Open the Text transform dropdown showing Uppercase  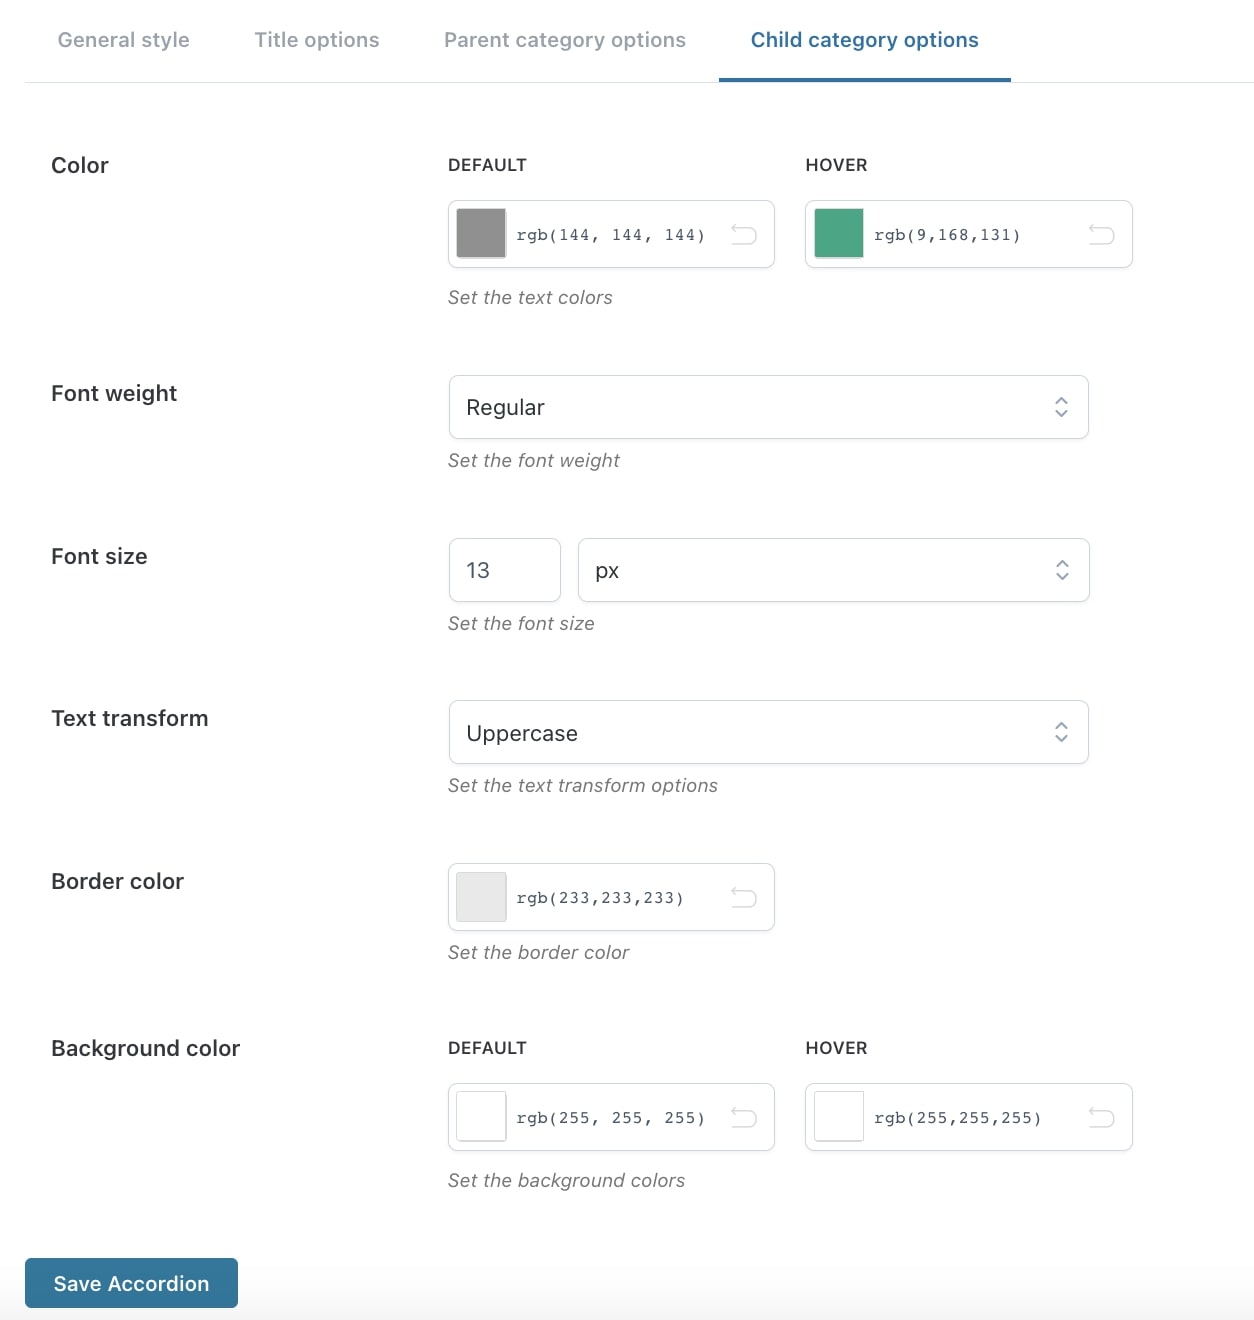(x=769, y=733)
